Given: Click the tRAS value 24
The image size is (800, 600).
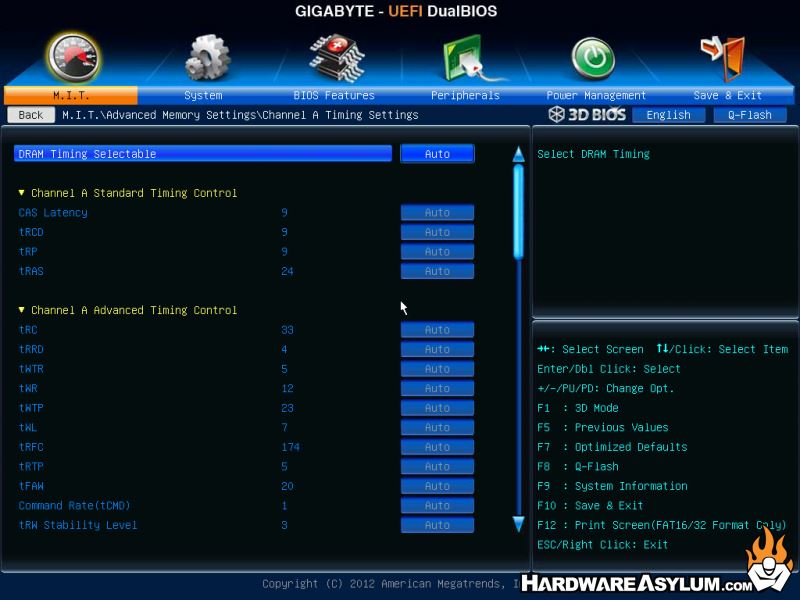Looking at the screenshot, I should coord(287,271).
